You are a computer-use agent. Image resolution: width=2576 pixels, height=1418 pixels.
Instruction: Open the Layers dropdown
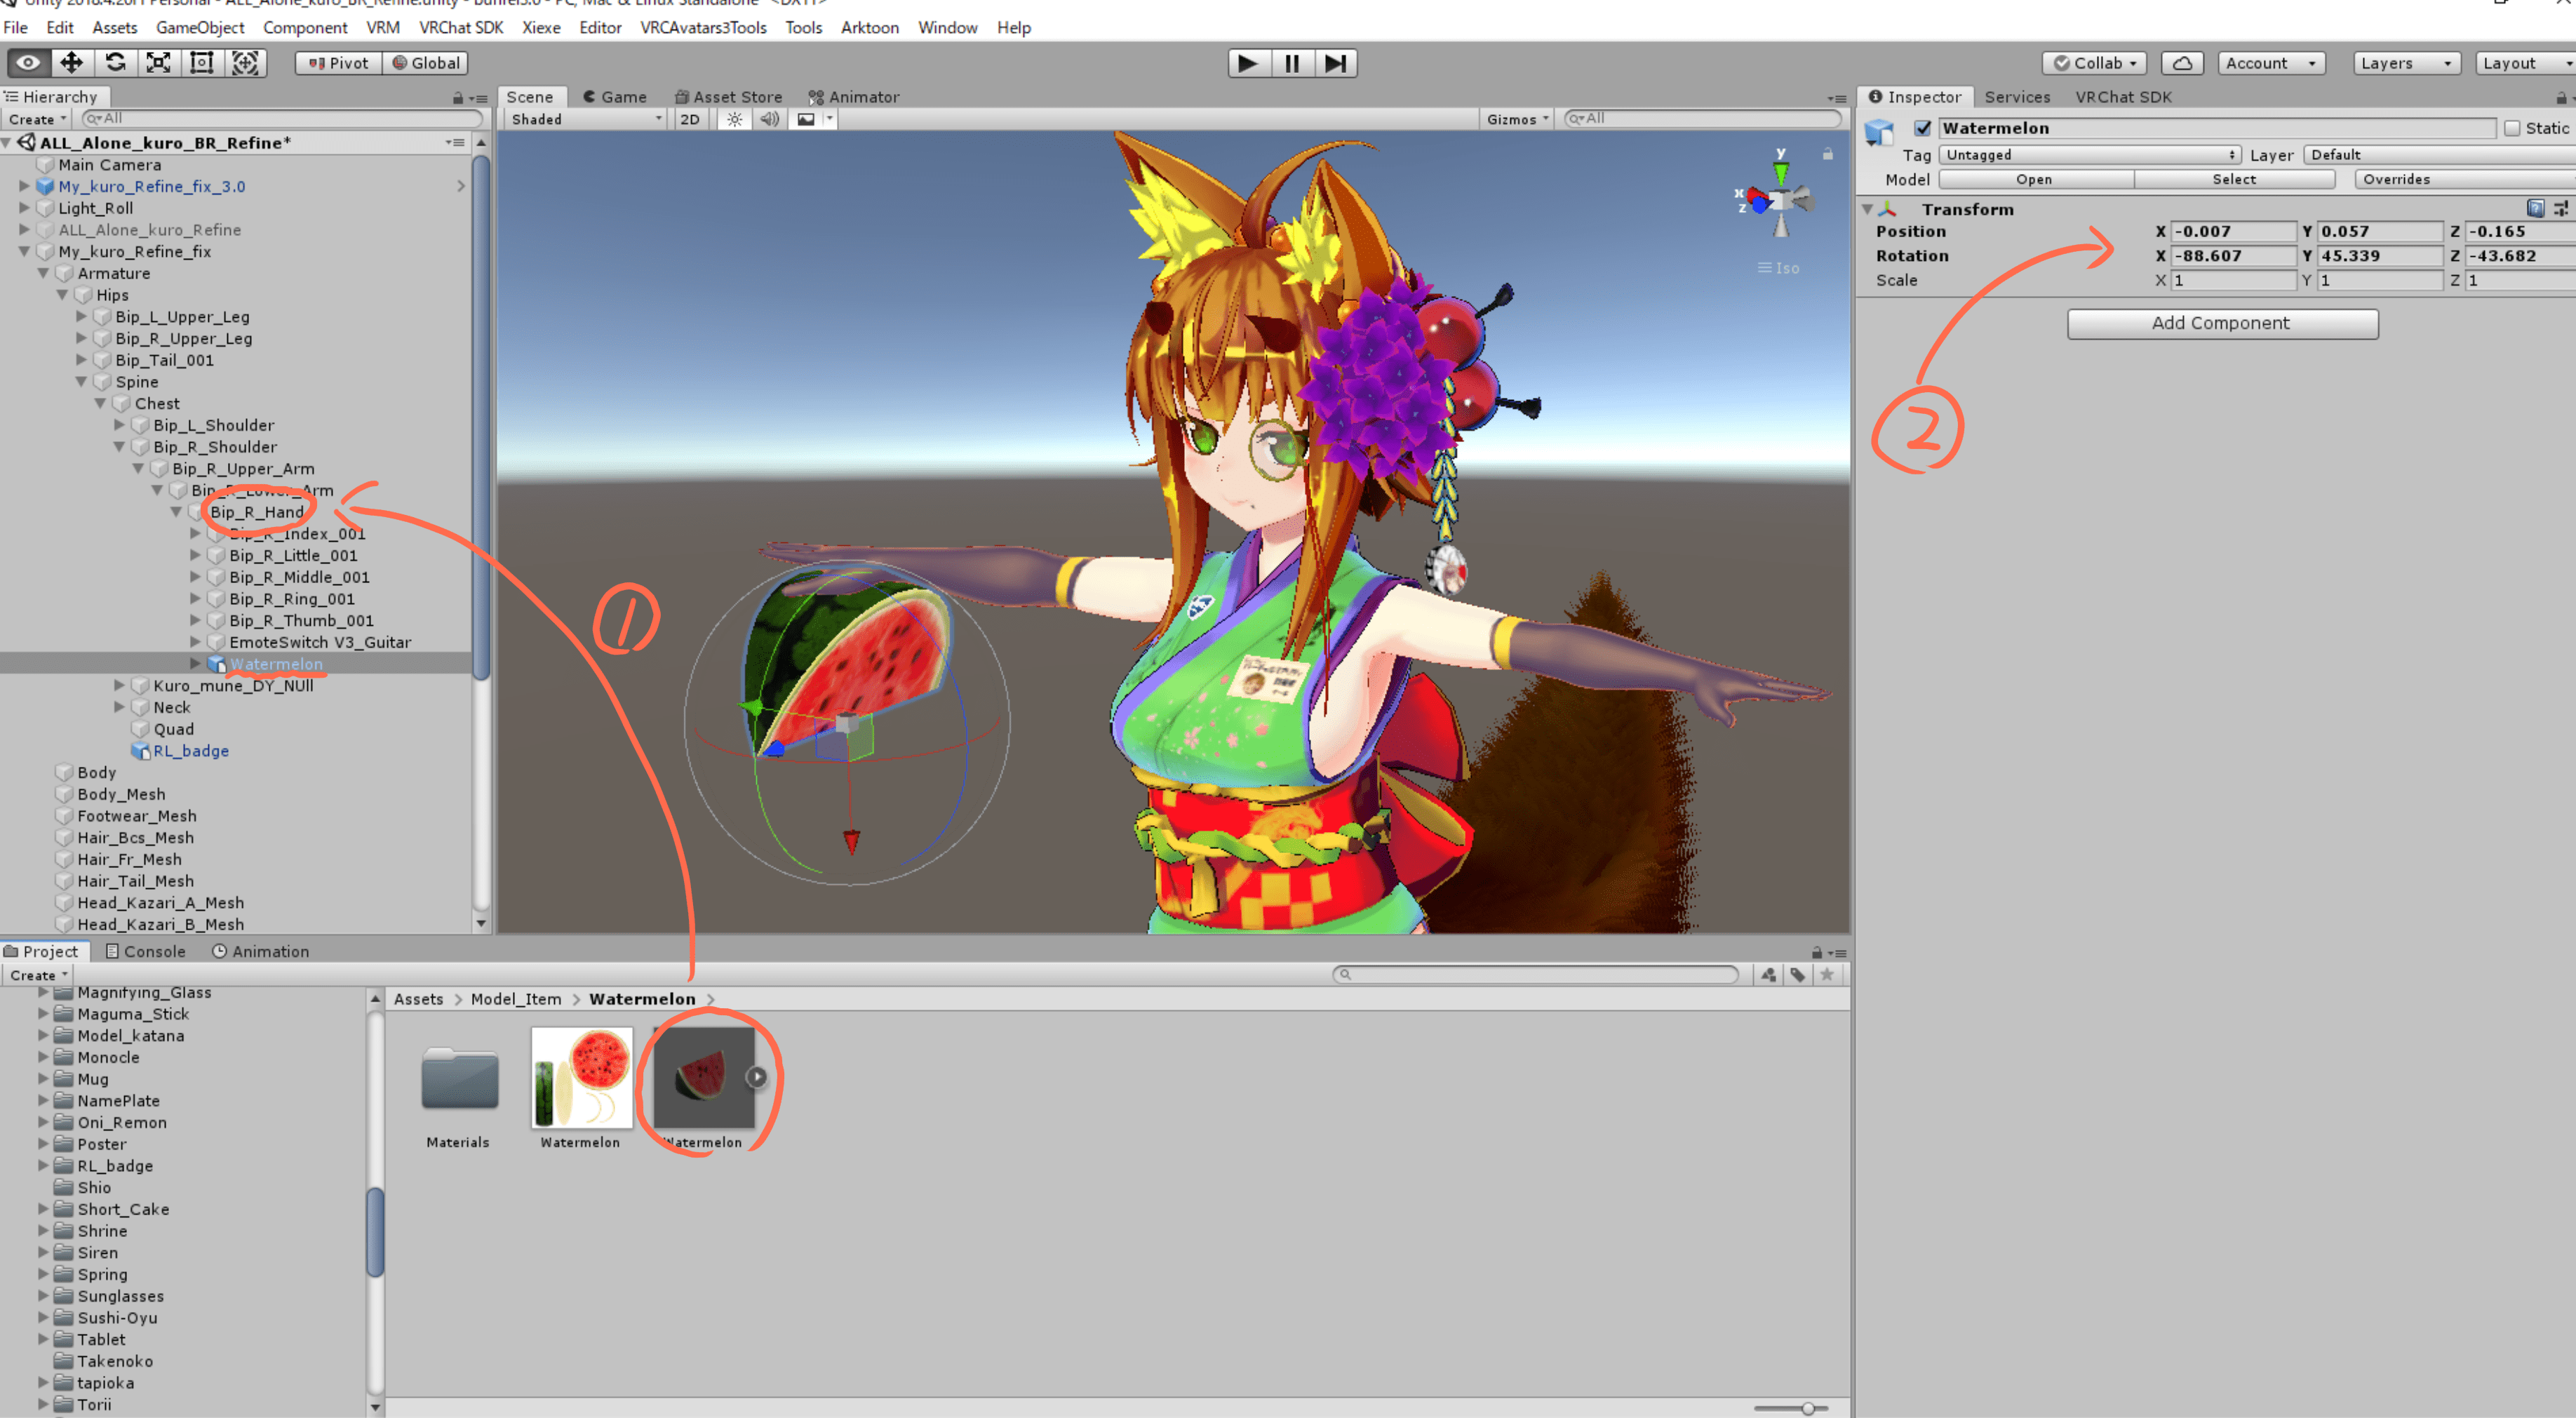[2405, 62]
